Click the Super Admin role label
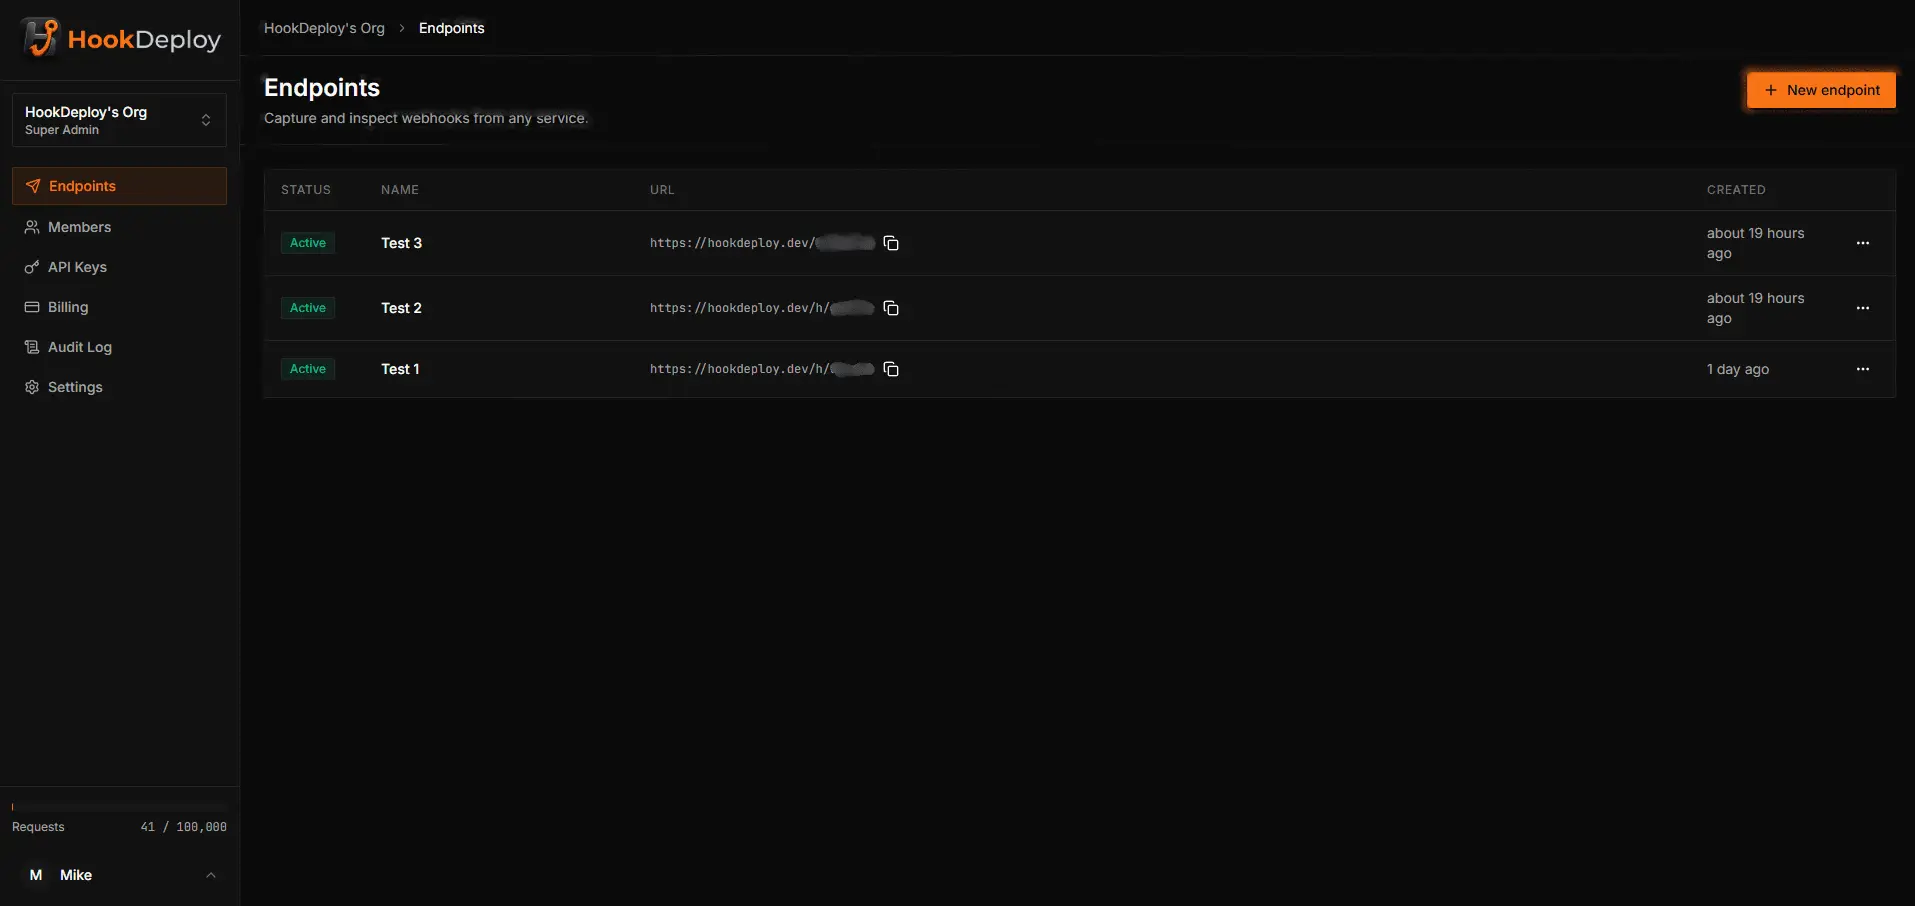The height and width of the screenshot is (906, 1915). [x=62, y=130]
